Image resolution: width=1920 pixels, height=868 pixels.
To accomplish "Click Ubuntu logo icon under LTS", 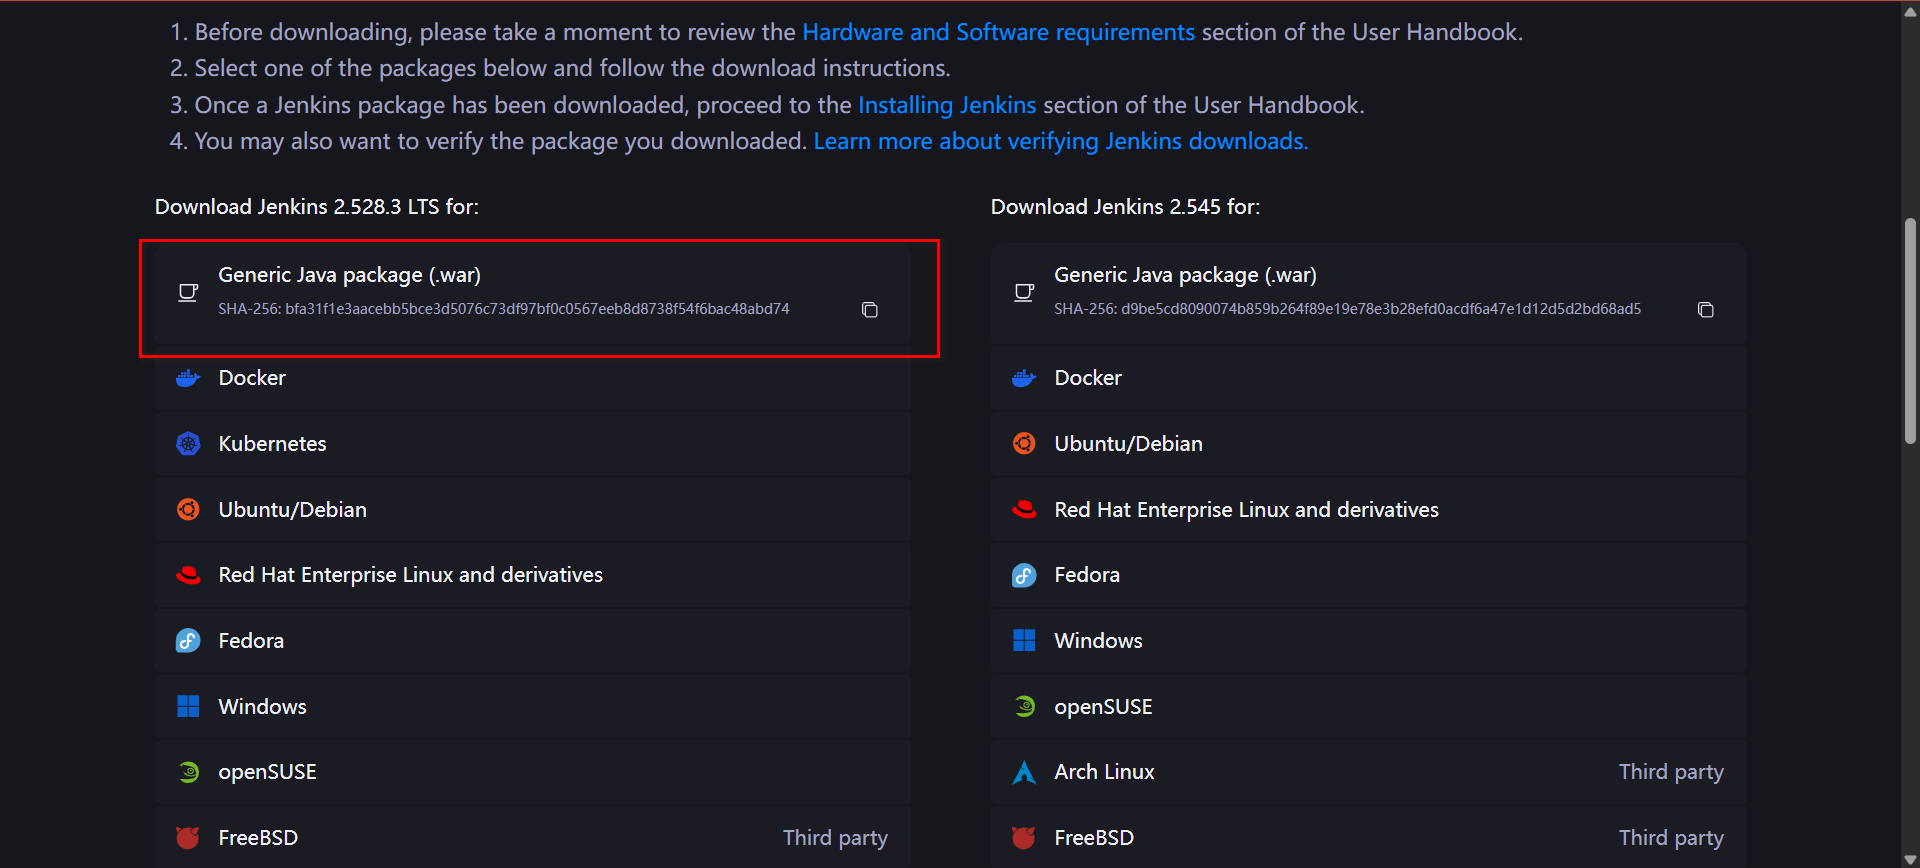I will point(188,510).
